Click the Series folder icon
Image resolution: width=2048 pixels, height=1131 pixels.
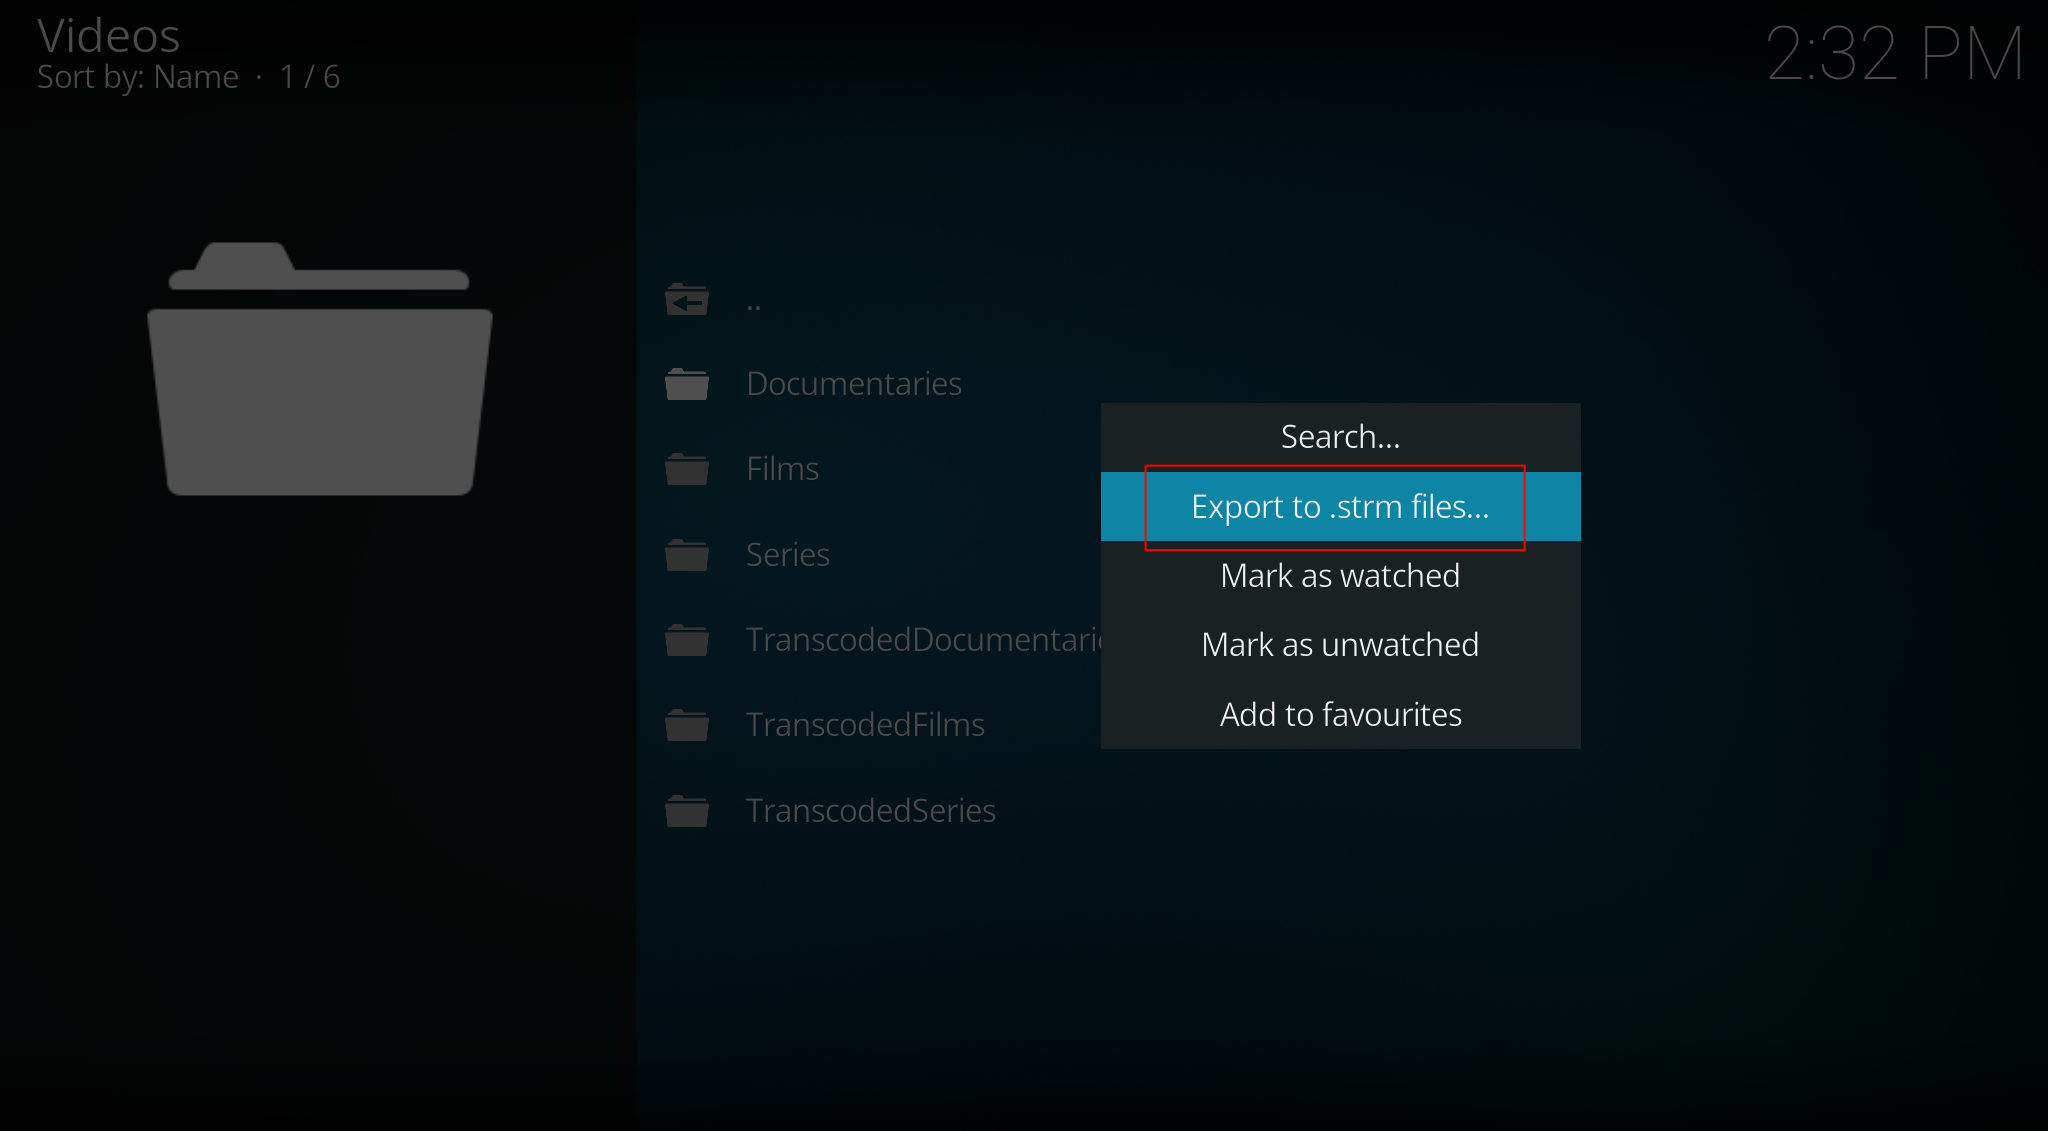click(687, 555)
